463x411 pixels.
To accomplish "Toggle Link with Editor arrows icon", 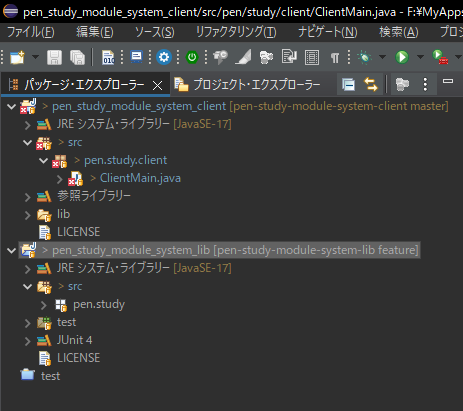I will coord(371,84).
